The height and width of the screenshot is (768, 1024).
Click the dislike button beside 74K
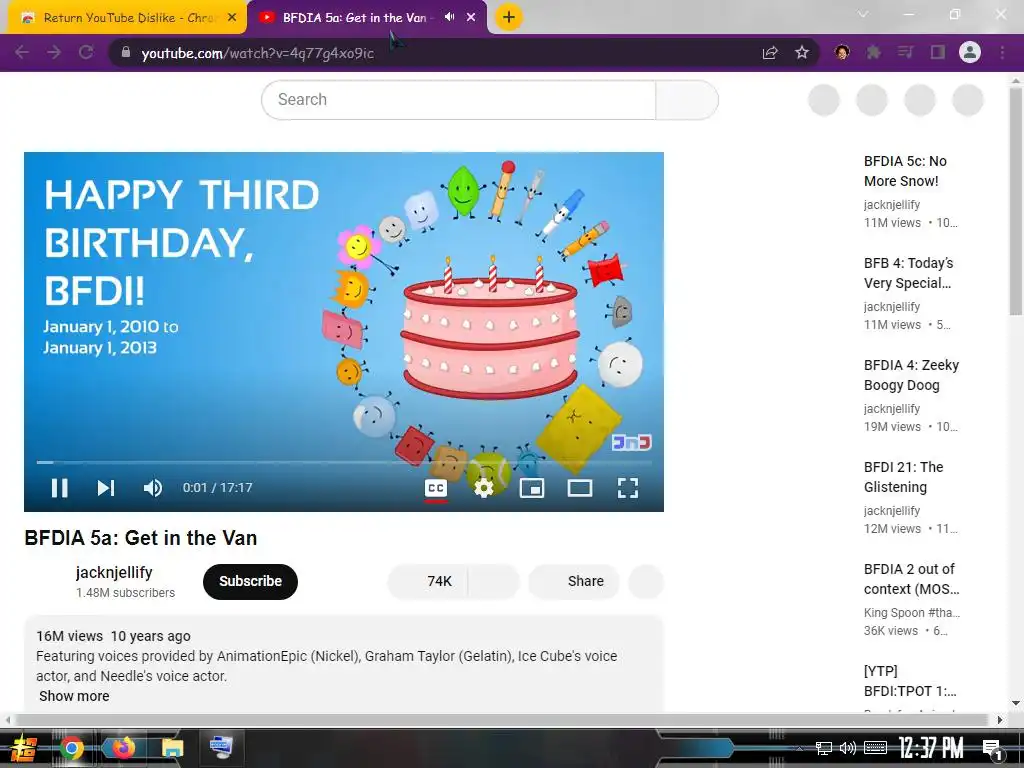tap(494, 581)
